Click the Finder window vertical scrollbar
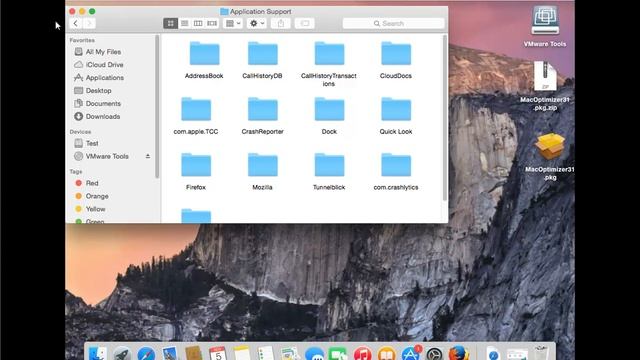 coord(444,118)
